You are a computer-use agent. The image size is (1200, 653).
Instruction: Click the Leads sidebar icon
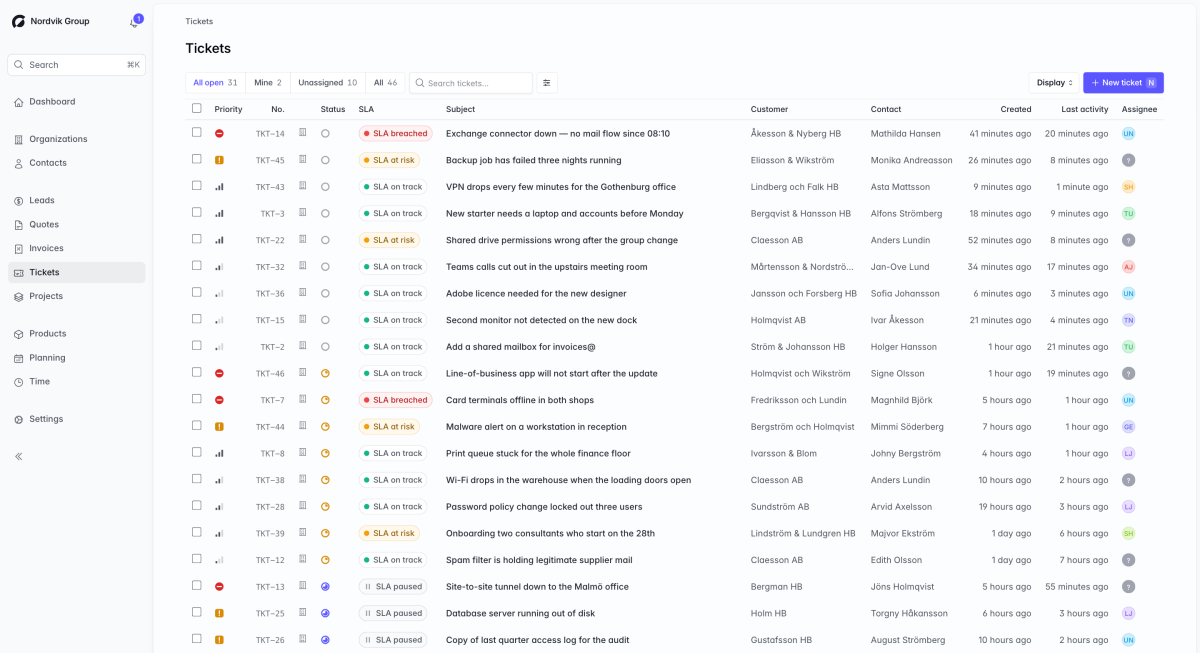pyautogui.click(x=19, y=201)
